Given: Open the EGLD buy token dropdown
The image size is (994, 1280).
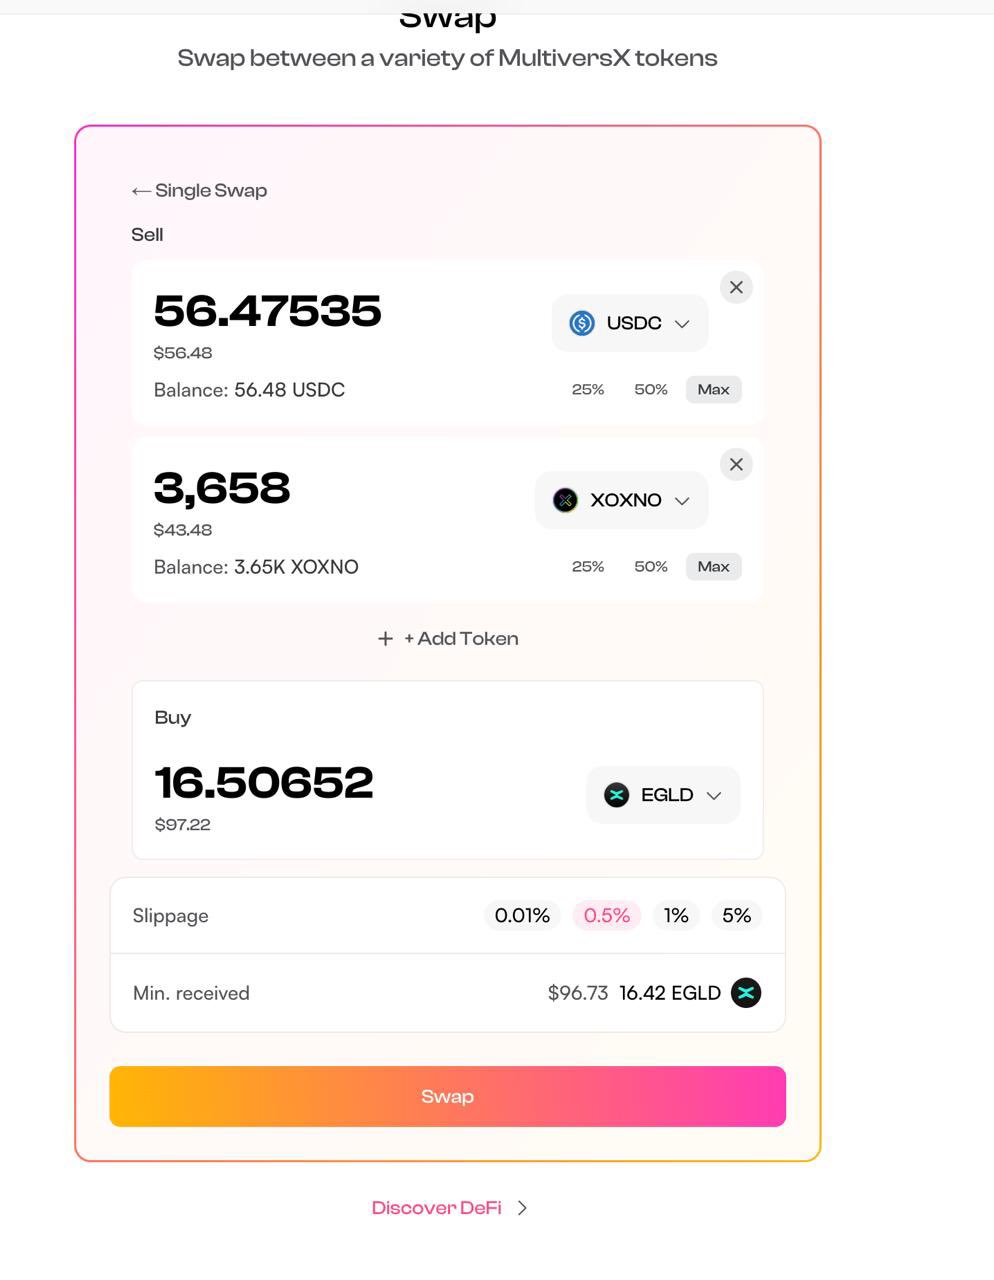Looking at the screenshot, I should [x=714, y=796].
